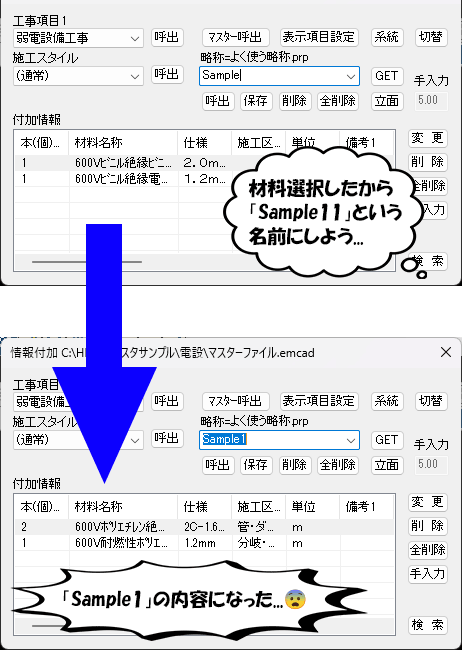Click the 手入力 value field in the Sample dialog

(x=431, y=101)
